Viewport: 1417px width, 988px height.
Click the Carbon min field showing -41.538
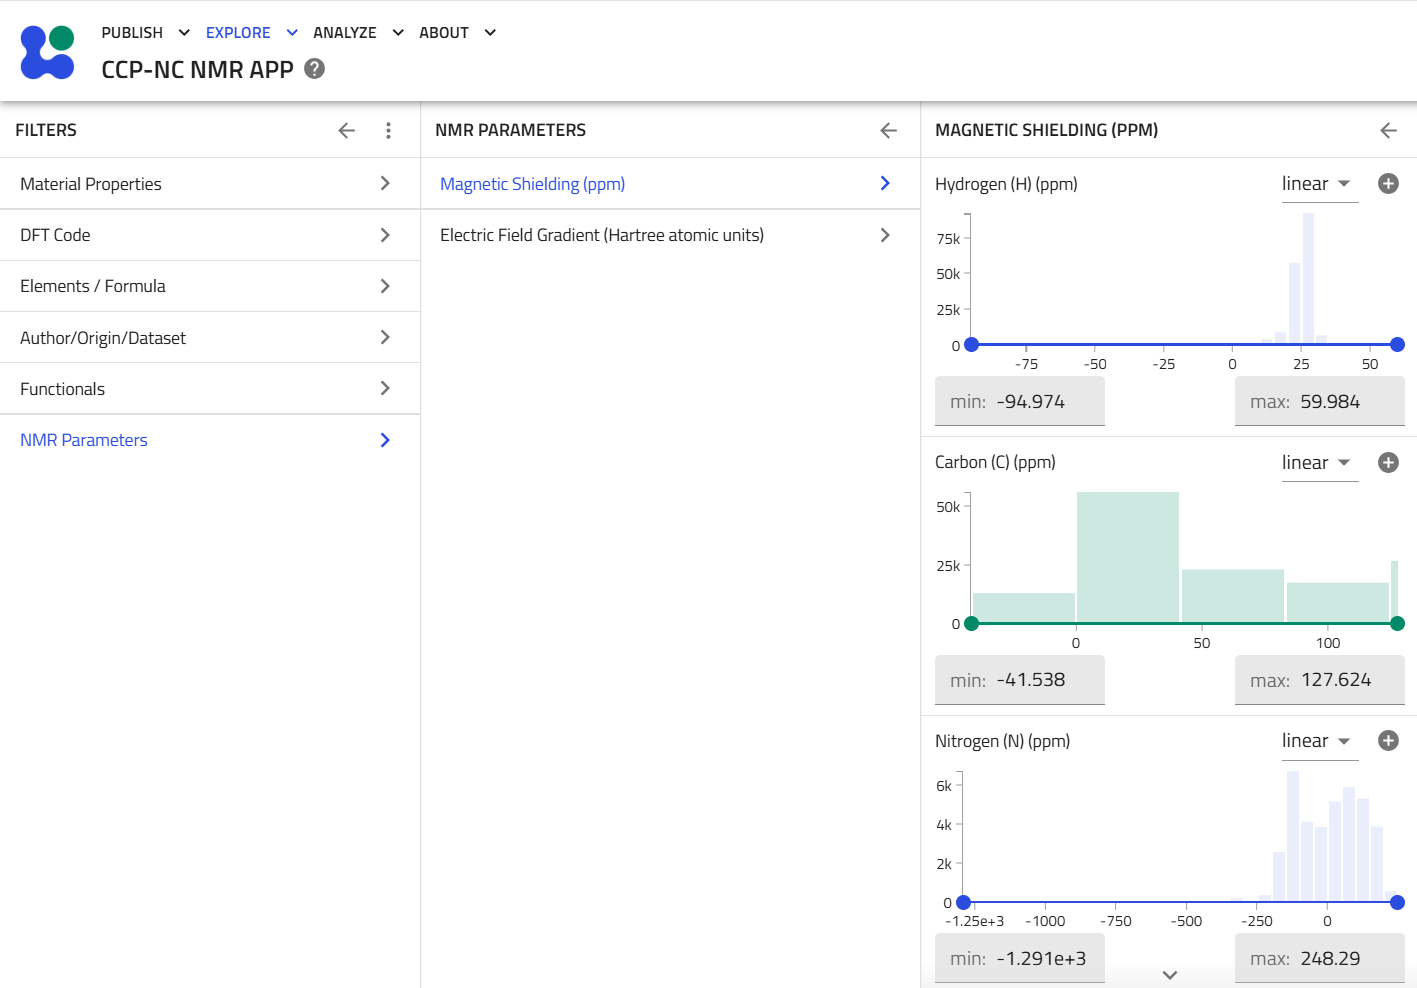coord(1020,680)
